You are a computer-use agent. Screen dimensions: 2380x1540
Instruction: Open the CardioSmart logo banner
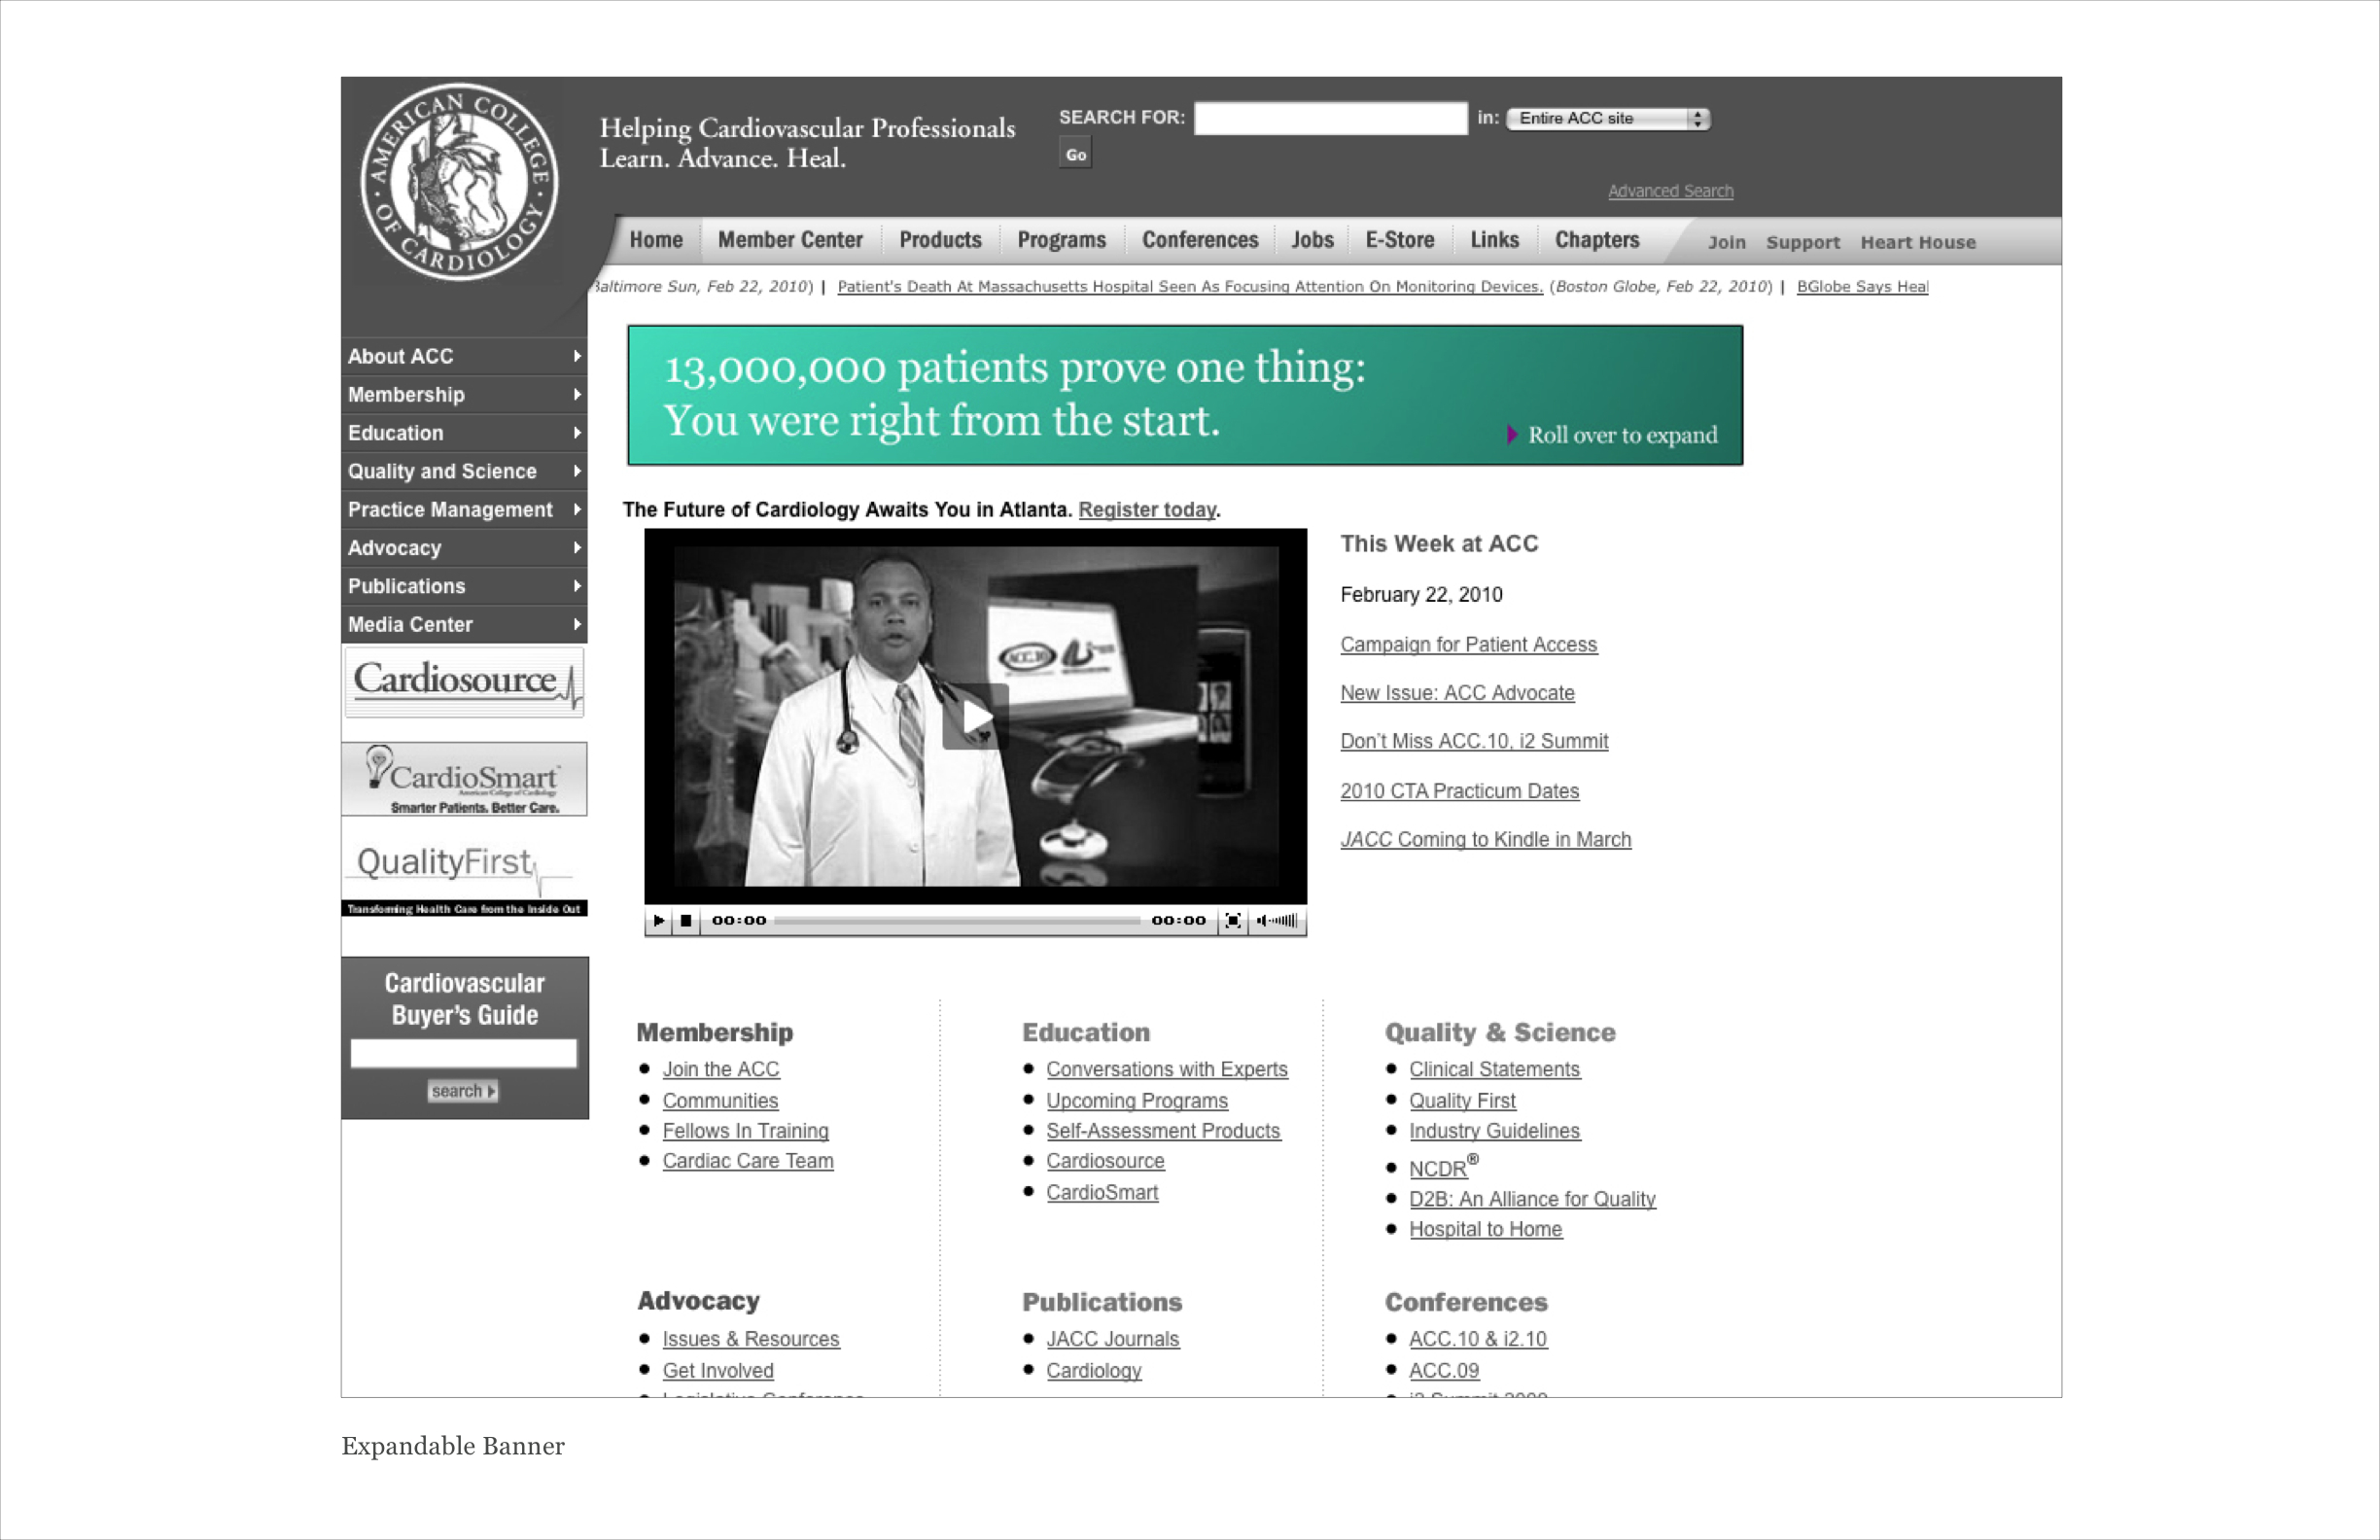(x=464, y=779)
